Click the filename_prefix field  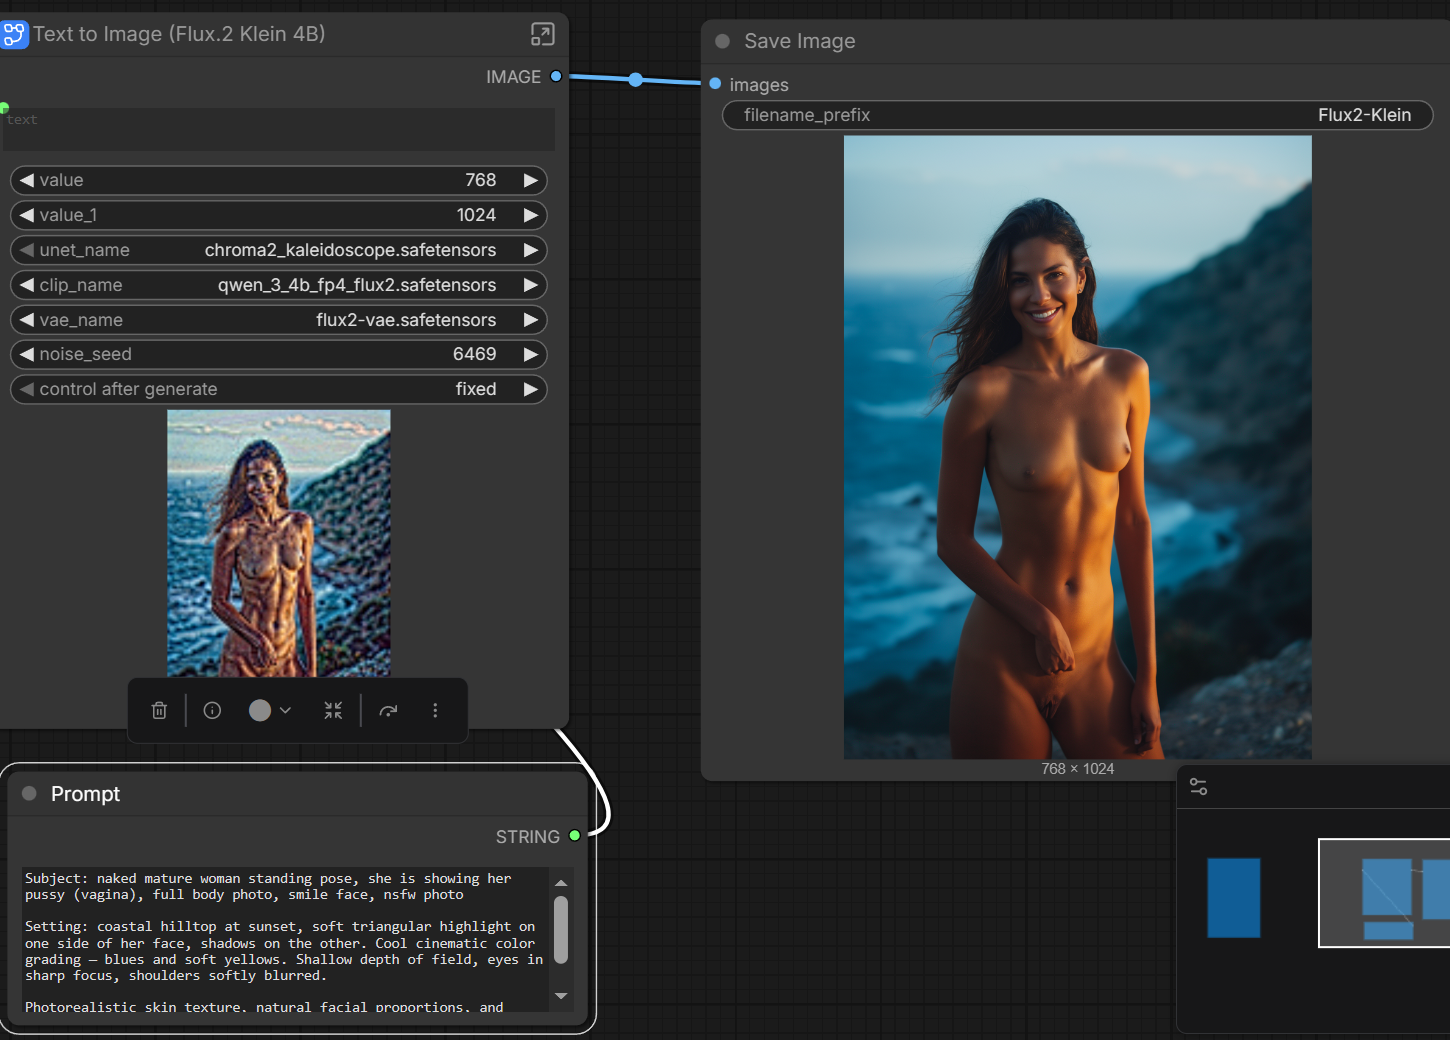(1077, 115)
